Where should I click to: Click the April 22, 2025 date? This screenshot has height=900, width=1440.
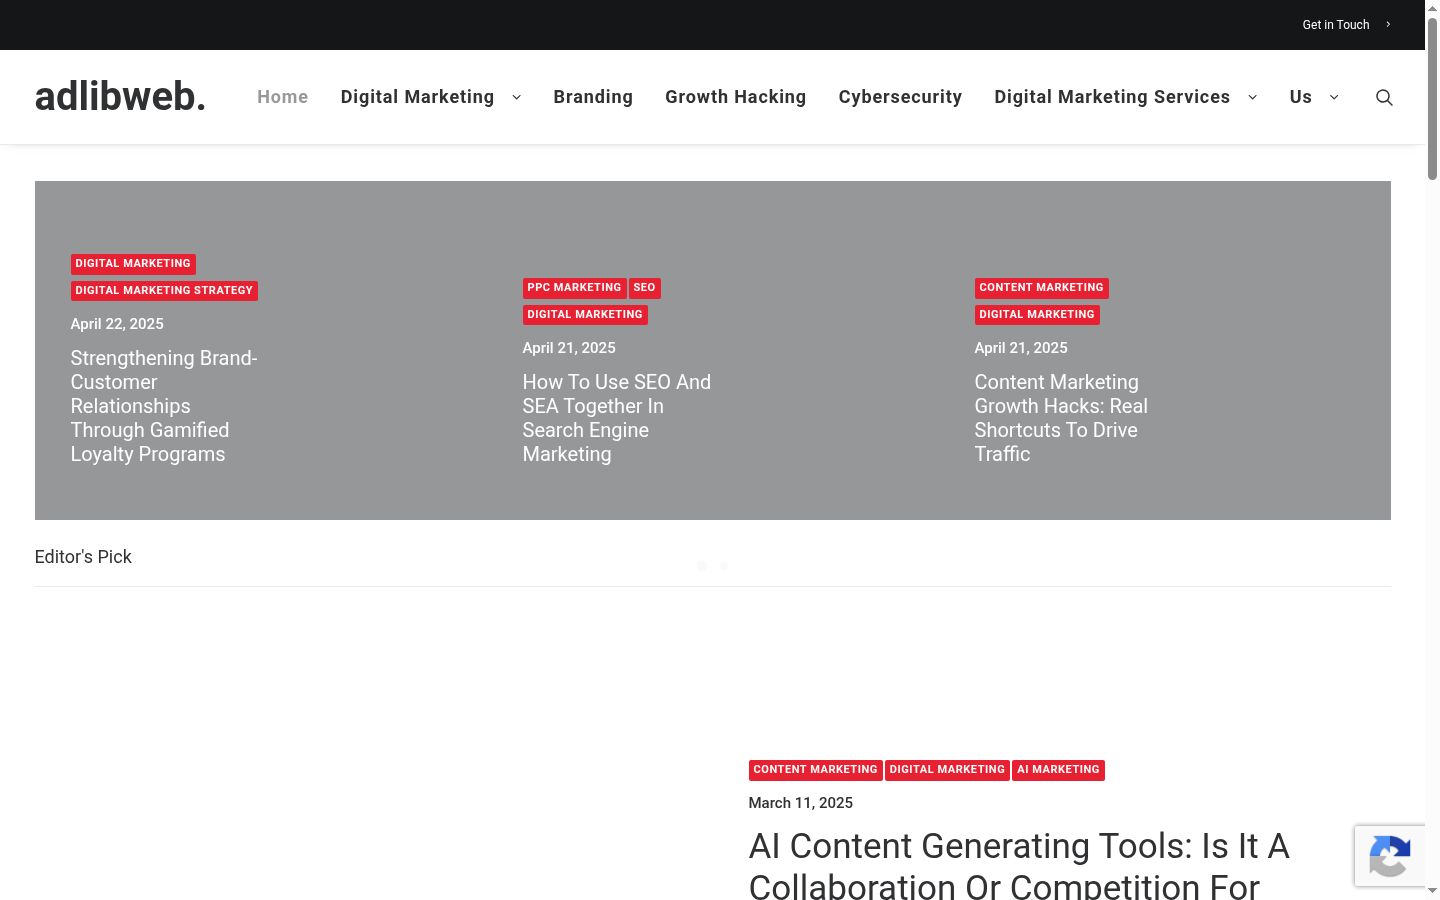pyautogui.click(x=117, y=324)
